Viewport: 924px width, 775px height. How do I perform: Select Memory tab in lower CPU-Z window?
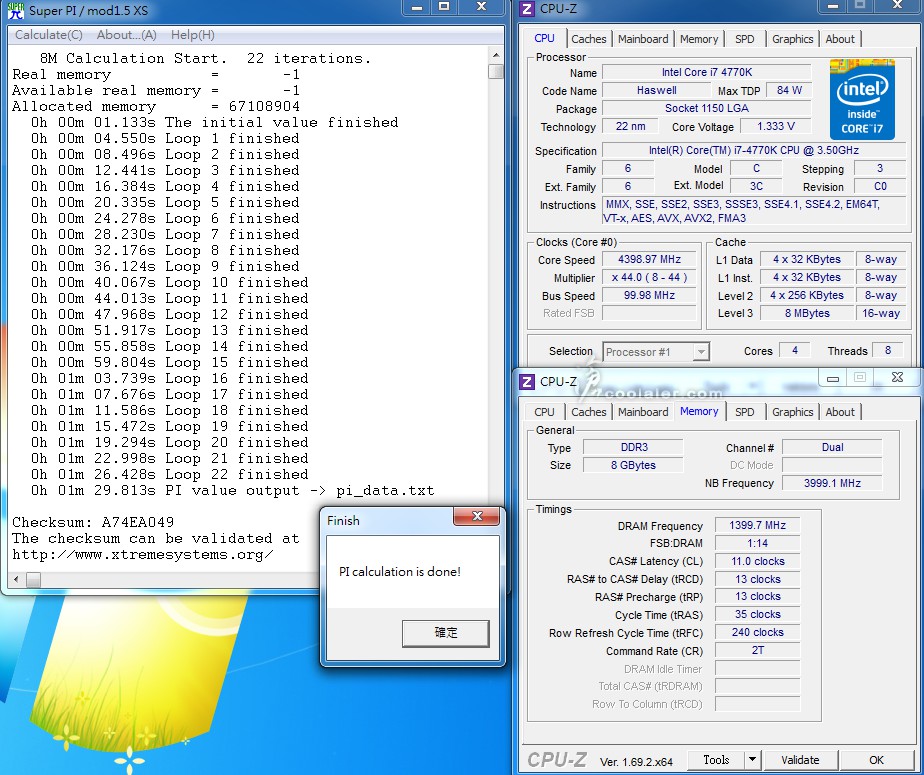tap(699, 411)
